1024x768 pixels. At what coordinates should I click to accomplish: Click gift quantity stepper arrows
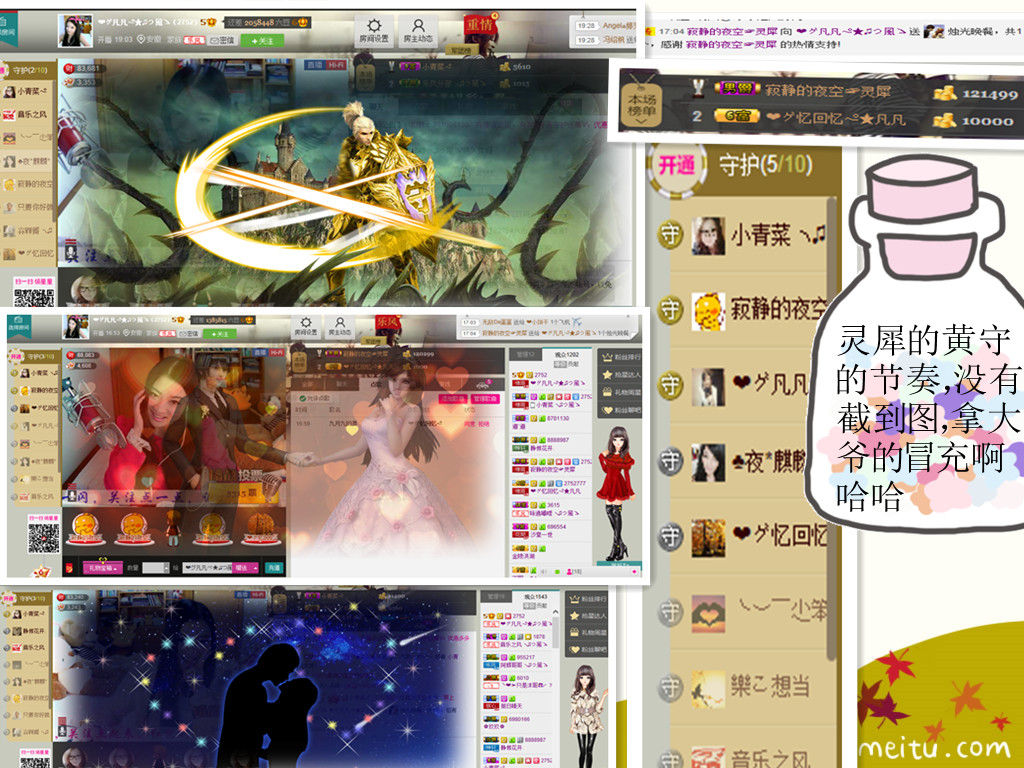pos(167,568)
